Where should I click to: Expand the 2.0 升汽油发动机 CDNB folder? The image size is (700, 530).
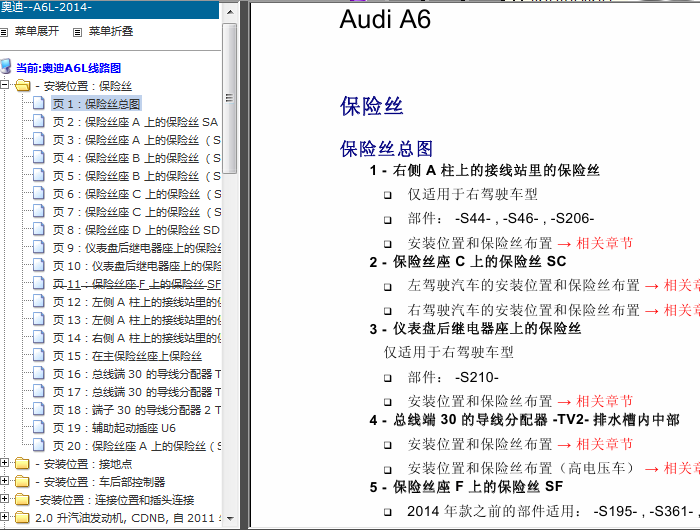(4, 517)
